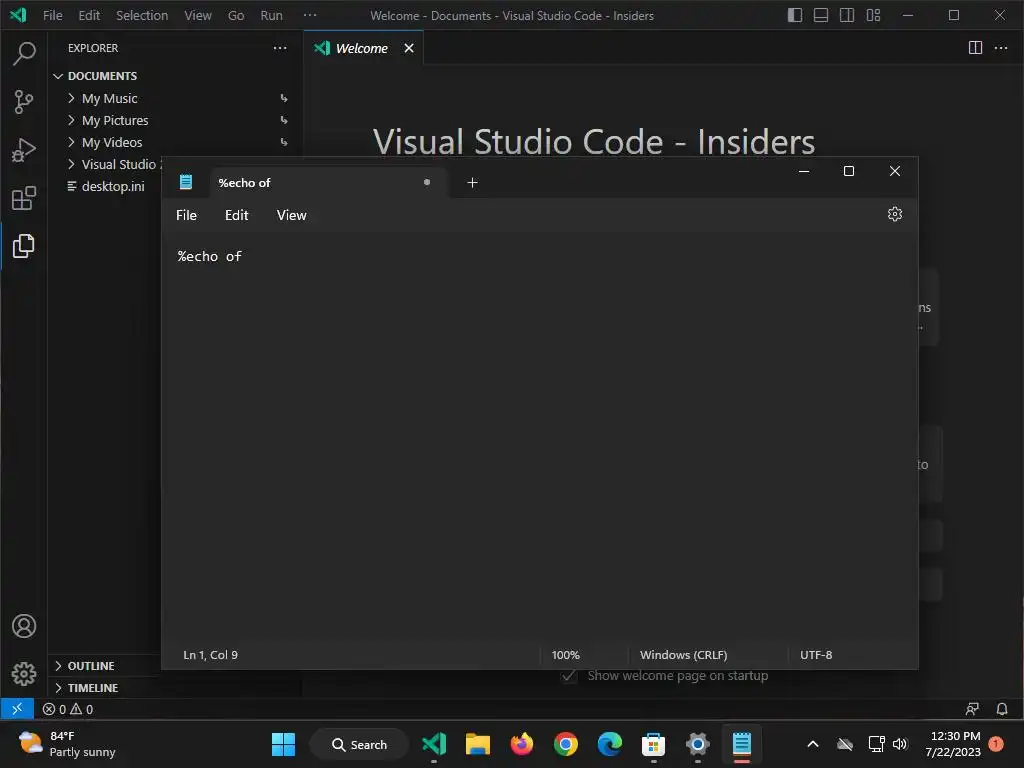Click the Notepad text editing area

539,438
